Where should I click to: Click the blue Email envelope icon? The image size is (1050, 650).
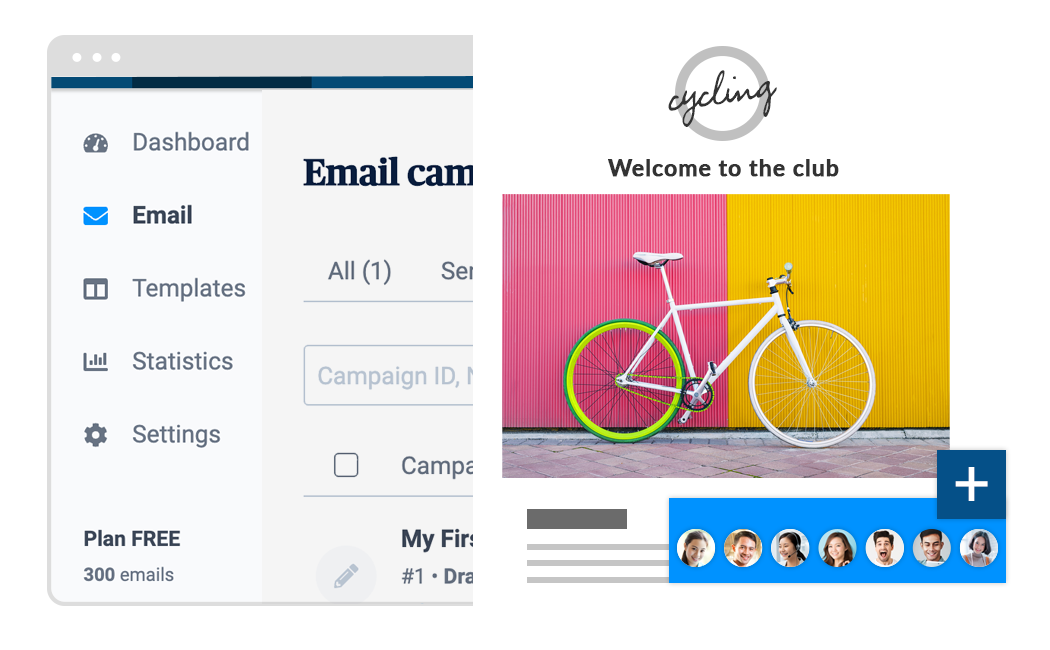tap(96, 216)
